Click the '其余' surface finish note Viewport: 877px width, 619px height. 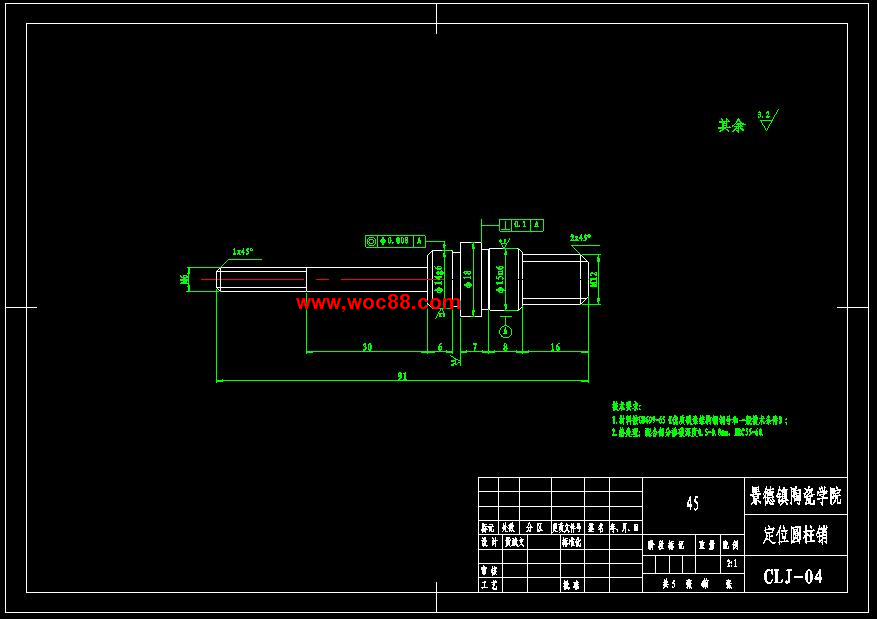point(732,125)
